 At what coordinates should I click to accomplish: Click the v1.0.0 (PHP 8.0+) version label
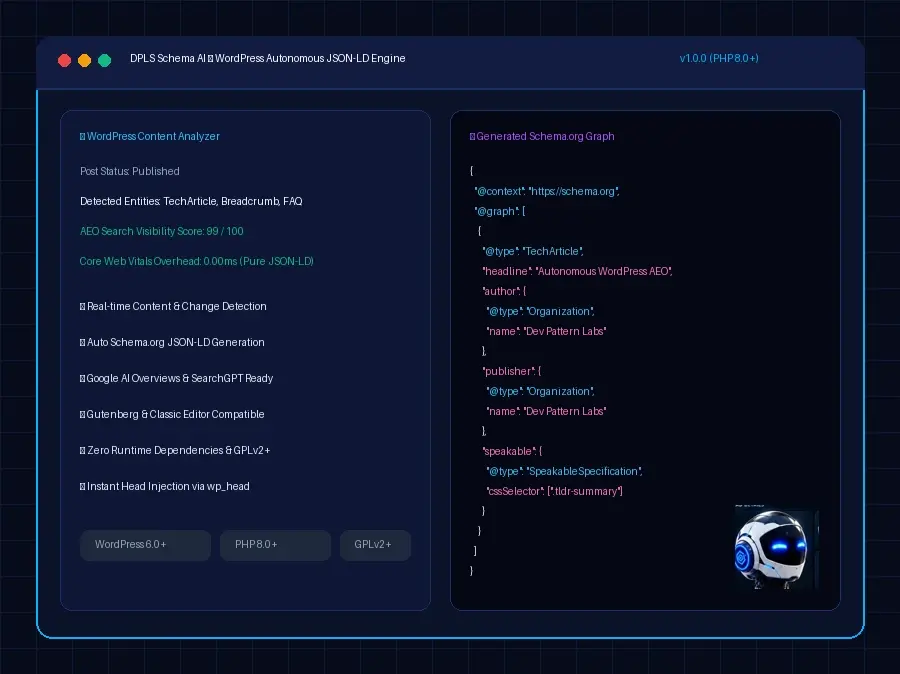coord(719,58)
